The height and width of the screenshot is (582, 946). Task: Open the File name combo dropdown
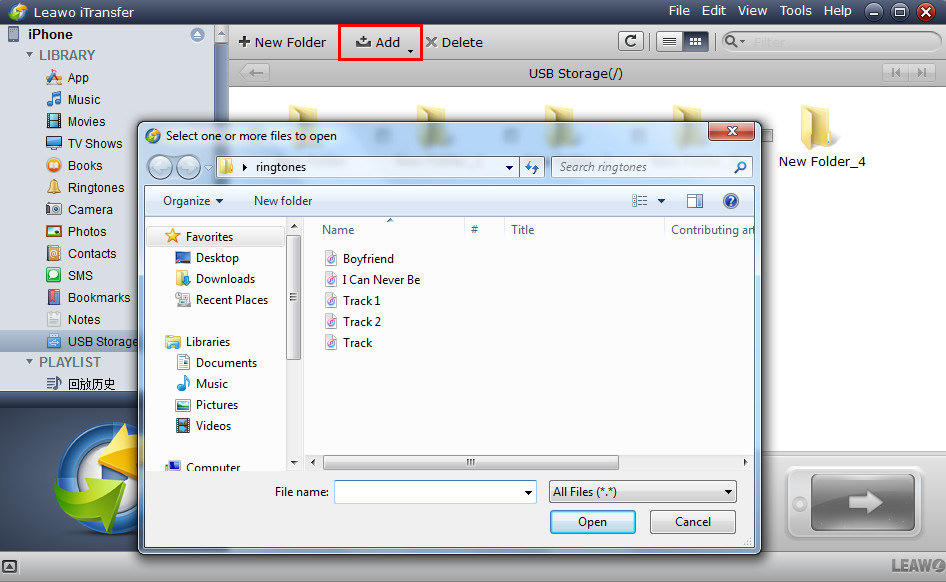529,492
